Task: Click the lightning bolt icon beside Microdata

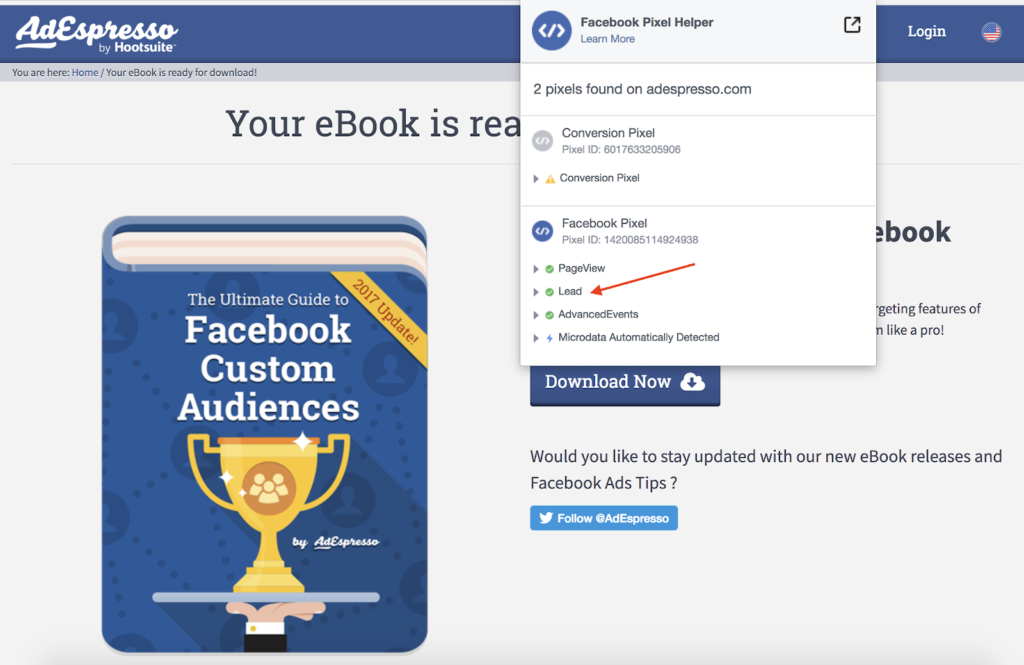Action: pyautogui.click(x=549, y=338)
